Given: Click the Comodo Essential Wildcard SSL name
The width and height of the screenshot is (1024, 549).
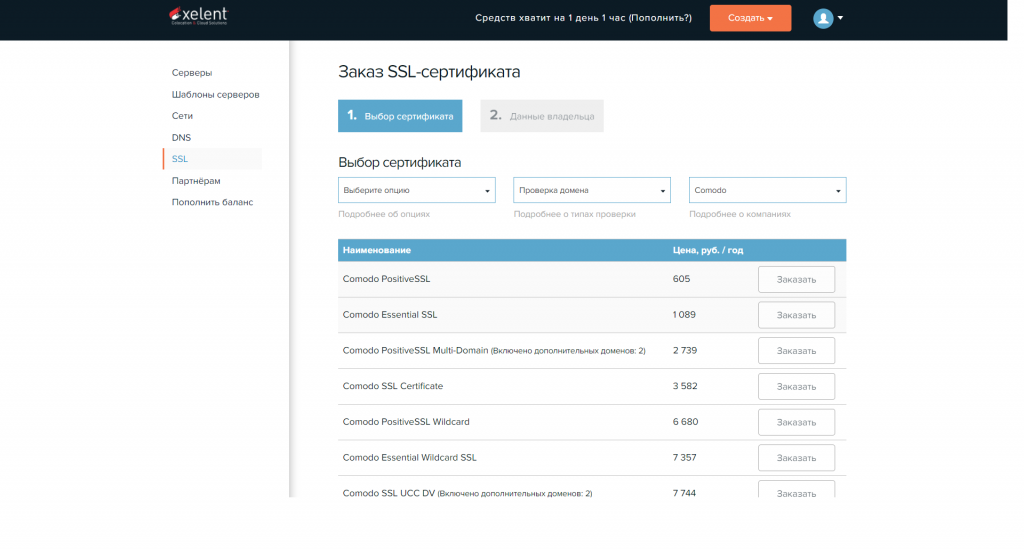Looking at the screenshot, I should tap(409, 458).
